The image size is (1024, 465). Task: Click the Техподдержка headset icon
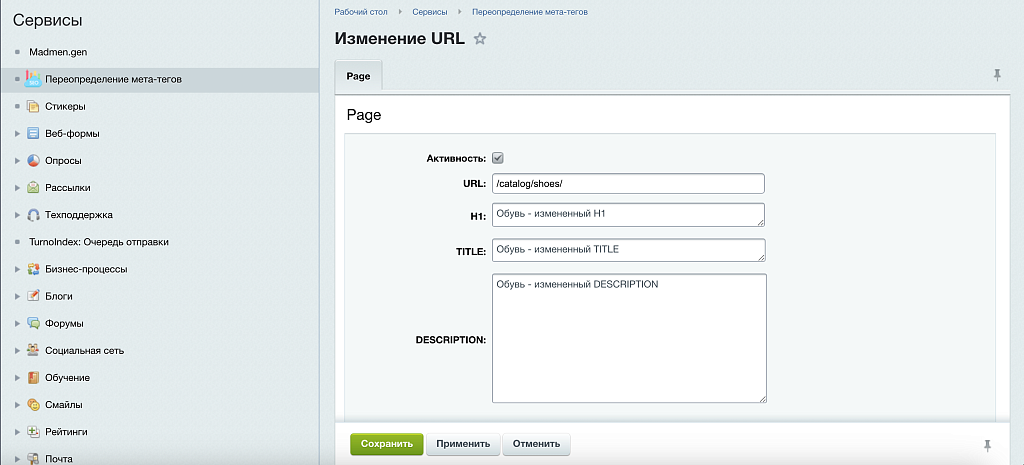point(33,214)
